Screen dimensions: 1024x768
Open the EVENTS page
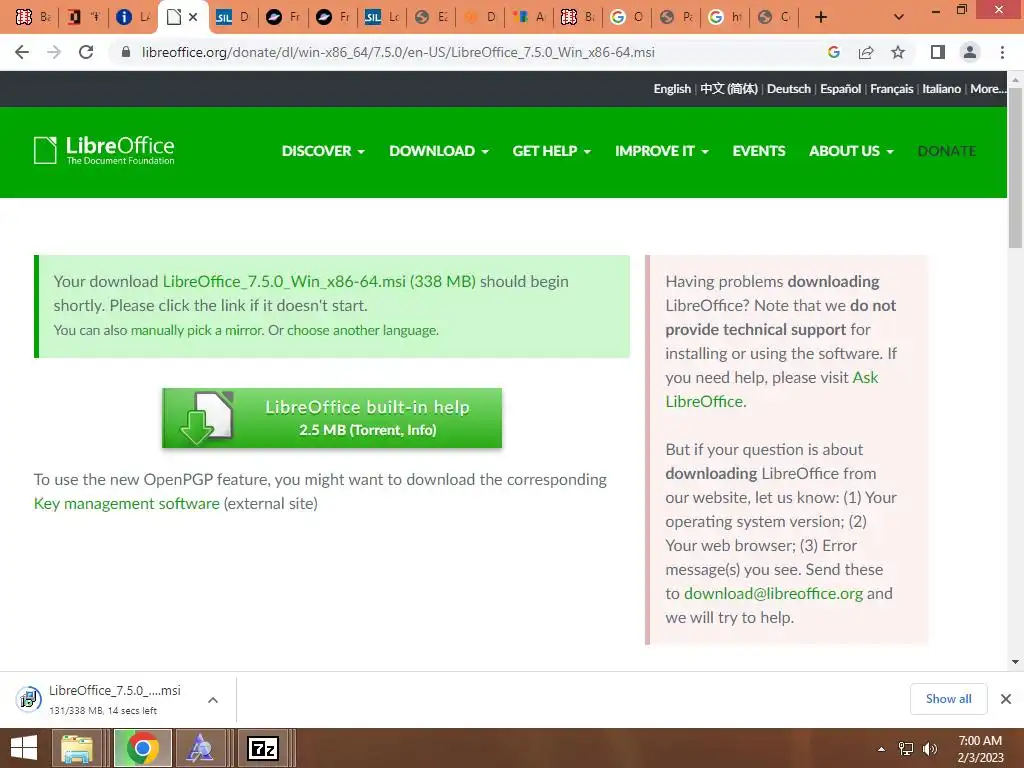click(759, 151)
